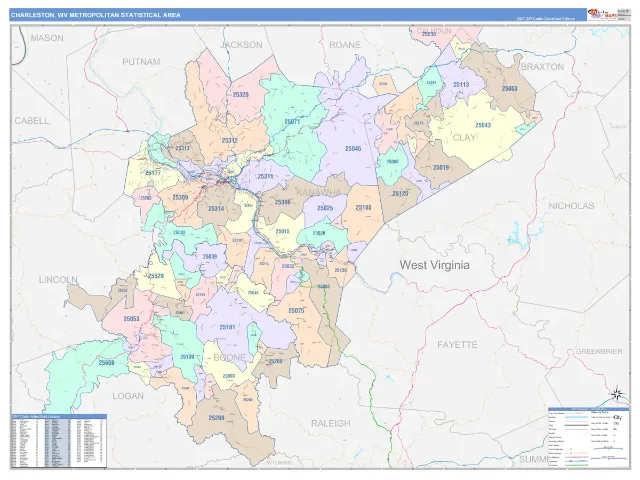
Task: Click ZIP code label 25043
Action: (483, 125)
